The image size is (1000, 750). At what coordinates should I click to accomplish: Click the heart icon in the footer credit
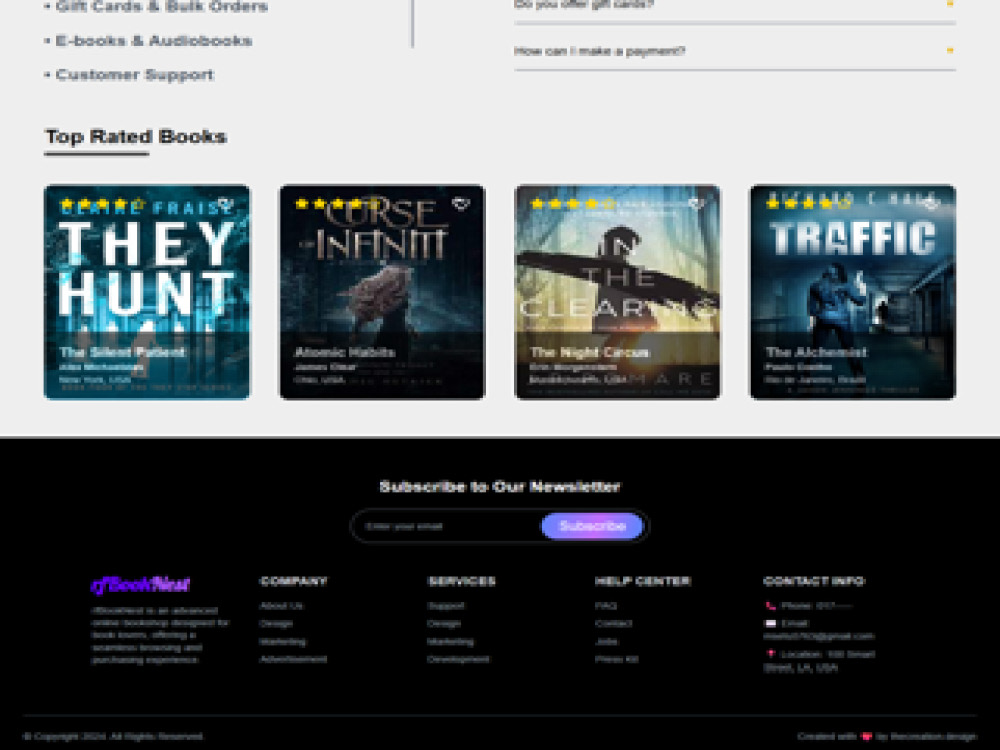click(x=866, y=737)
